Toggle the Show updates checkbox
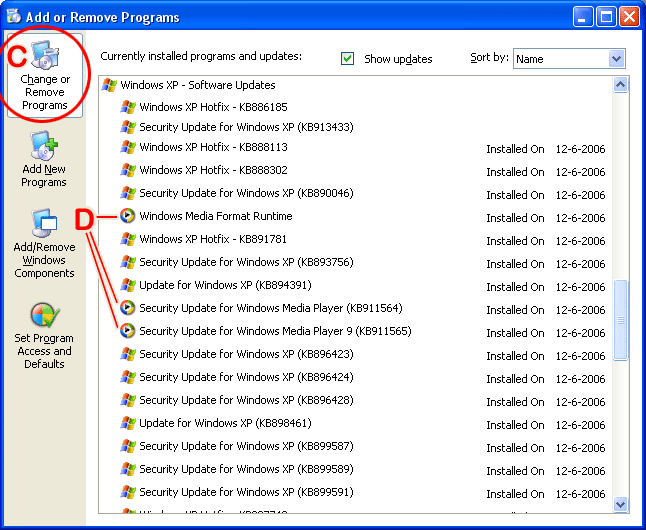Viewport: 646px width, 530px height. pyautogui.click(x=347, y=59)
